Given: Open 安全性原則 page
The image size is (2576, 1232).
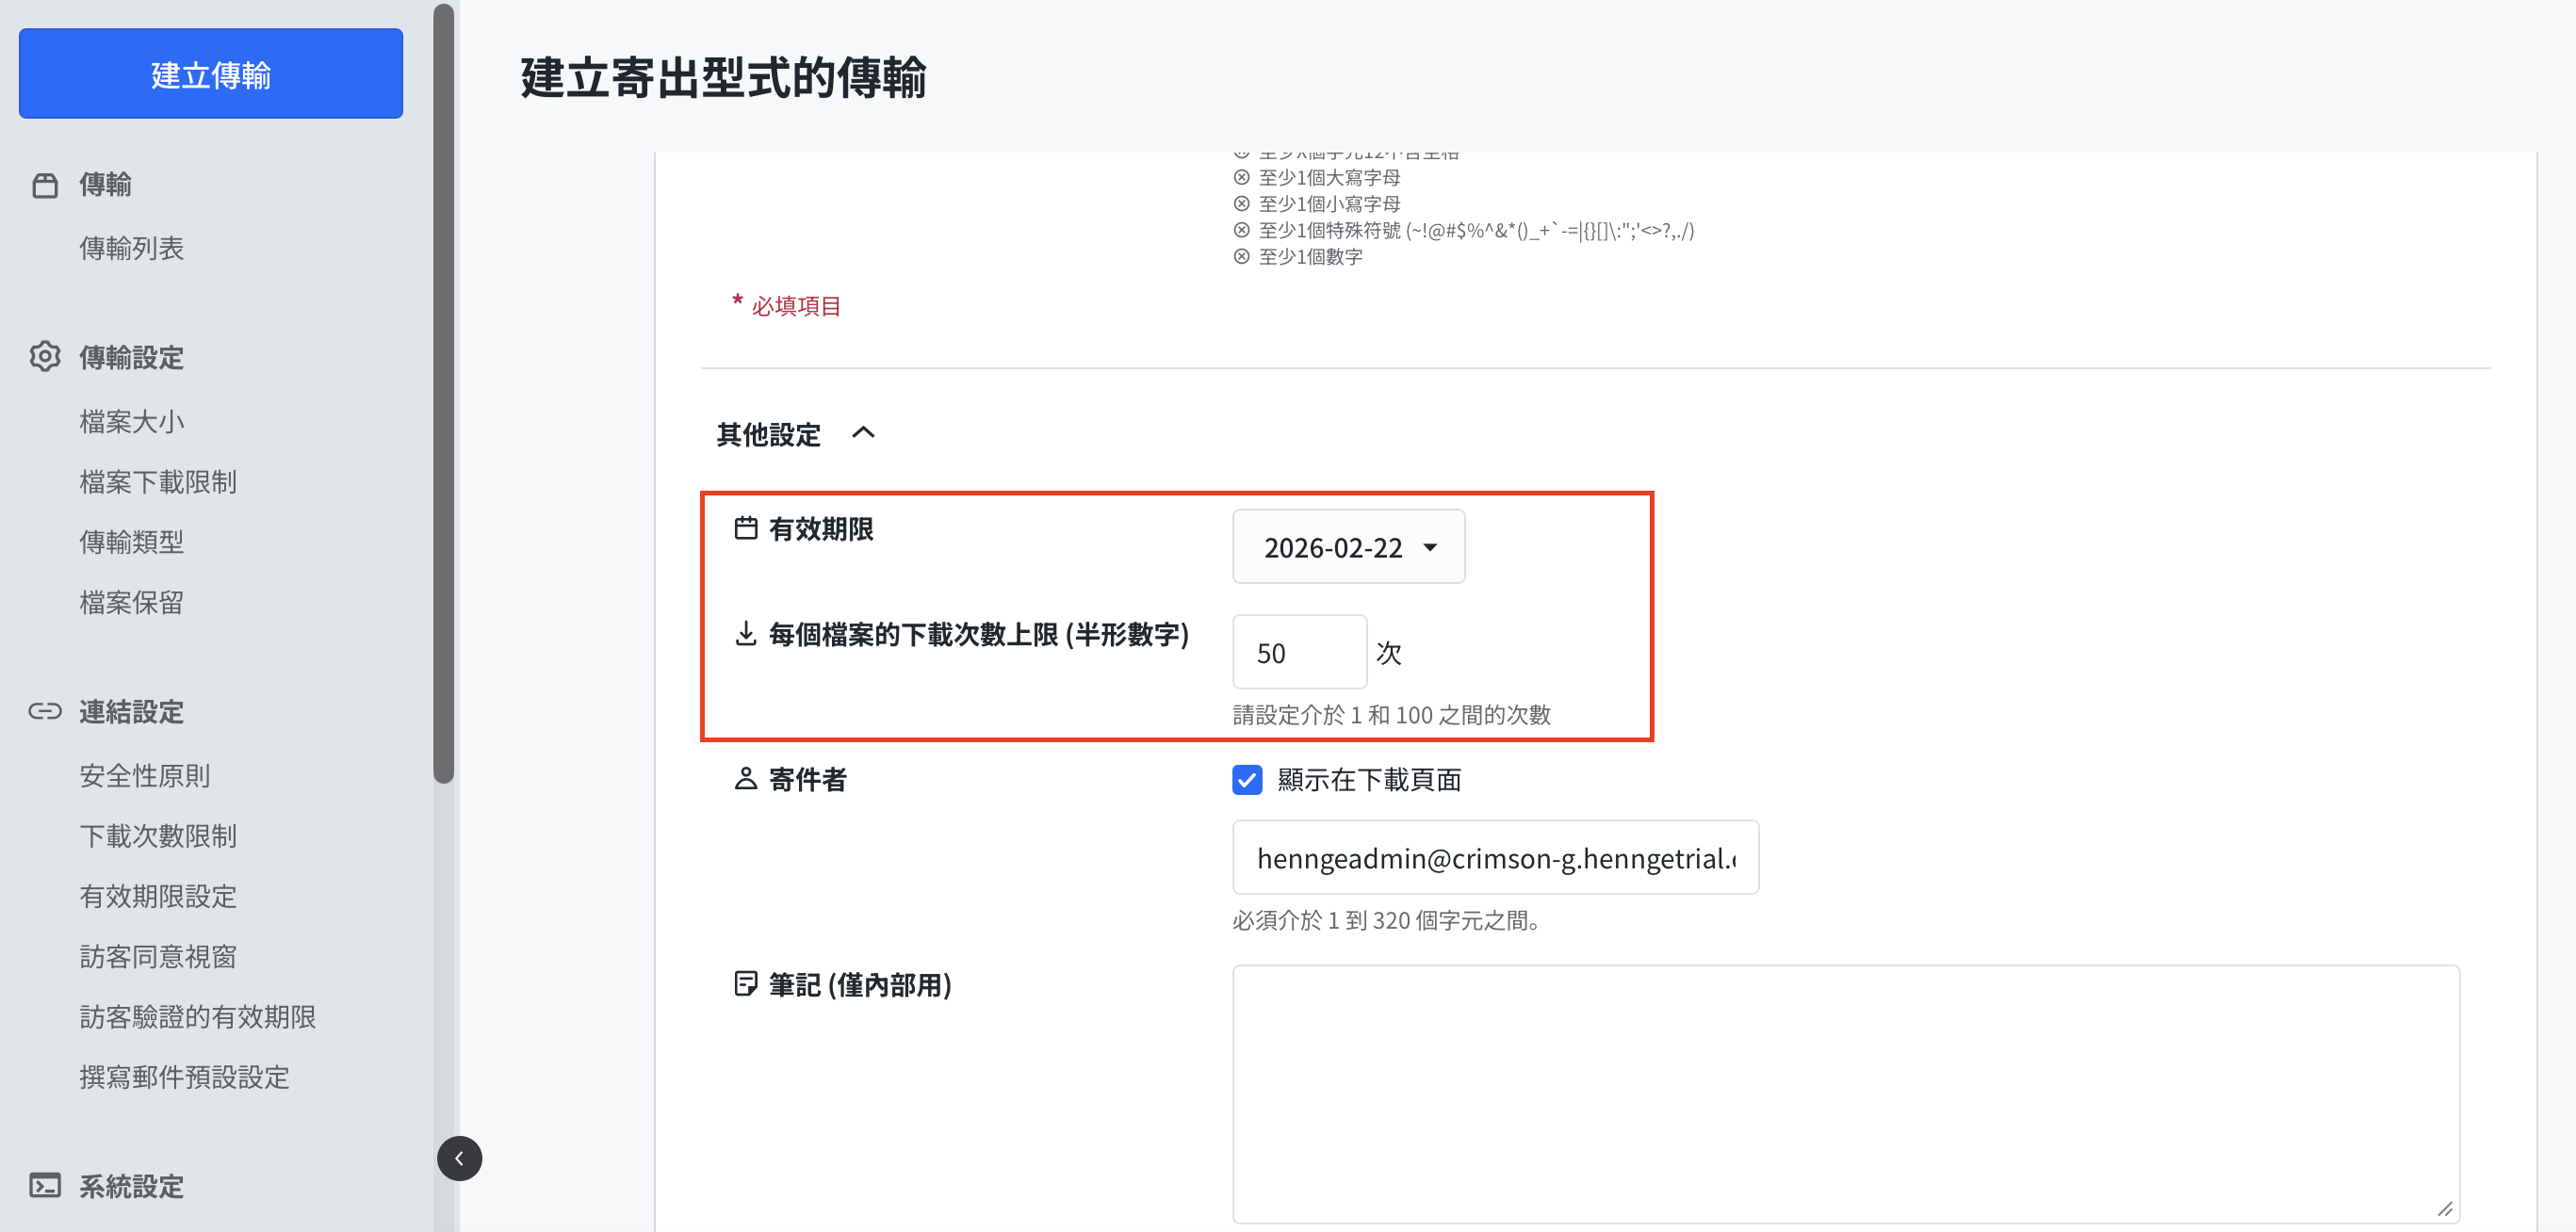Looking at the screenshot, I should point(145,775).
